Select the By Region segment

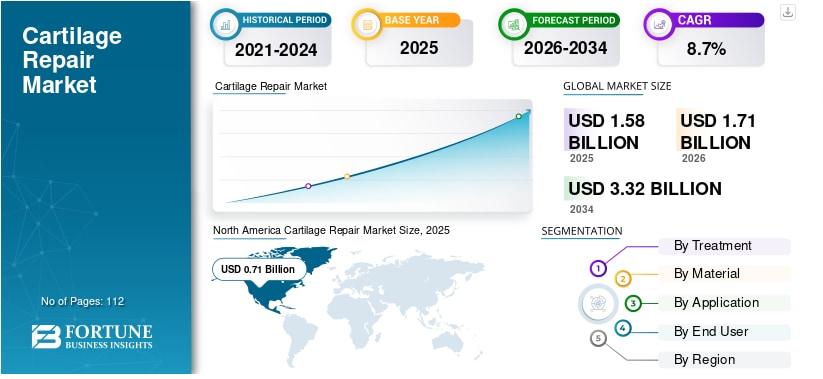point(724,360)
